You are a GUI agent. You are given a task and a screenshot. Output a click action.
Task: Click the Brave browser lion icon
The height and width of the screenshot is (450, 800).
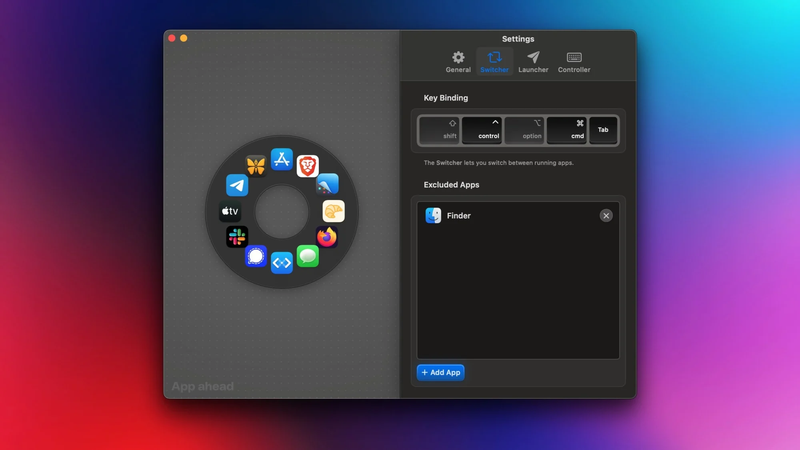pos(308,167)
